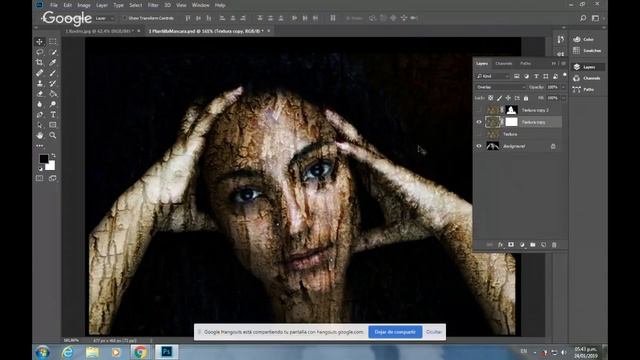Select the Path Selection tool
The width and height of the screenshot is (640, 360).
40,125
